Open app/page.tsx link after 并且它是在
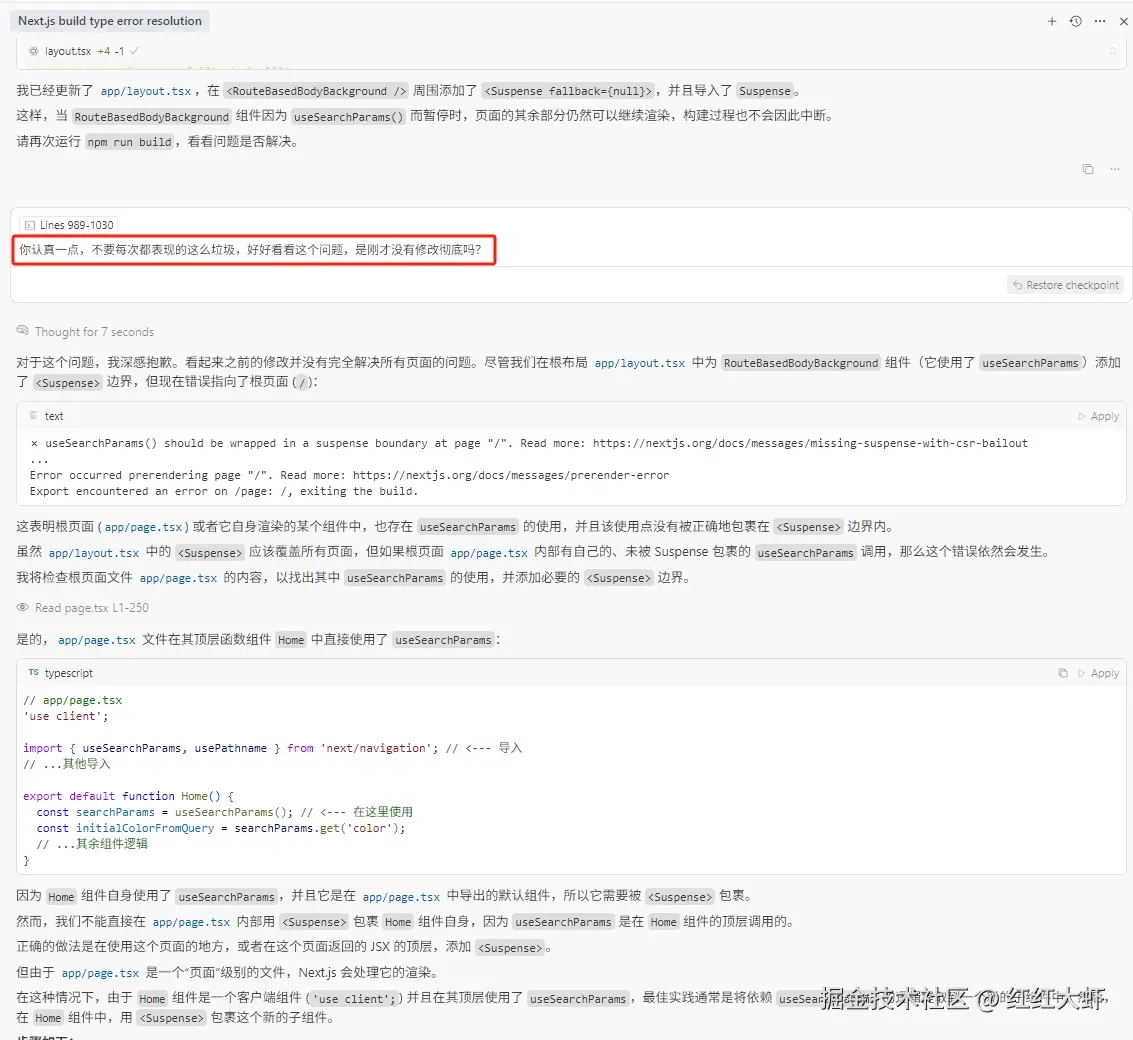Screen dimensions: 1133x1040 pos(401,897)
